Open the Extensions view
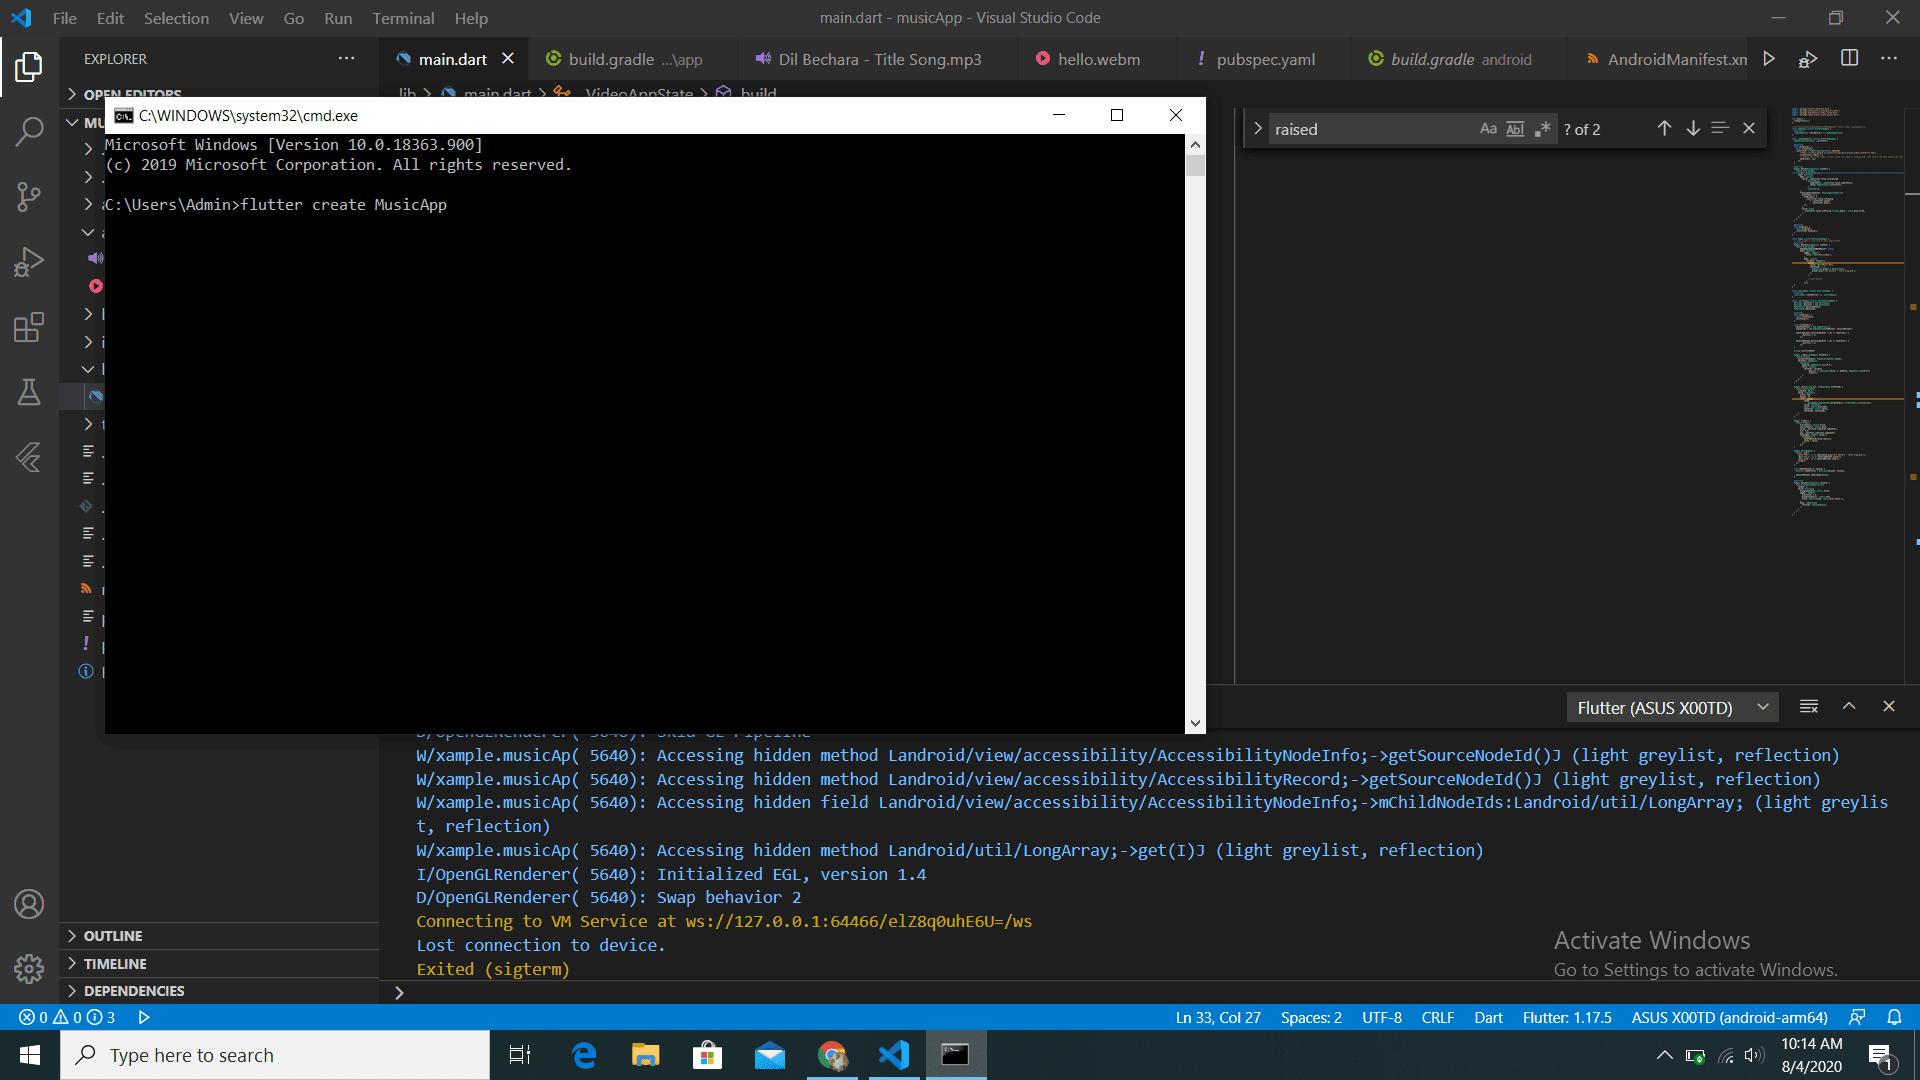This screenshot has width=1920, height=1080. coord(29,327)
